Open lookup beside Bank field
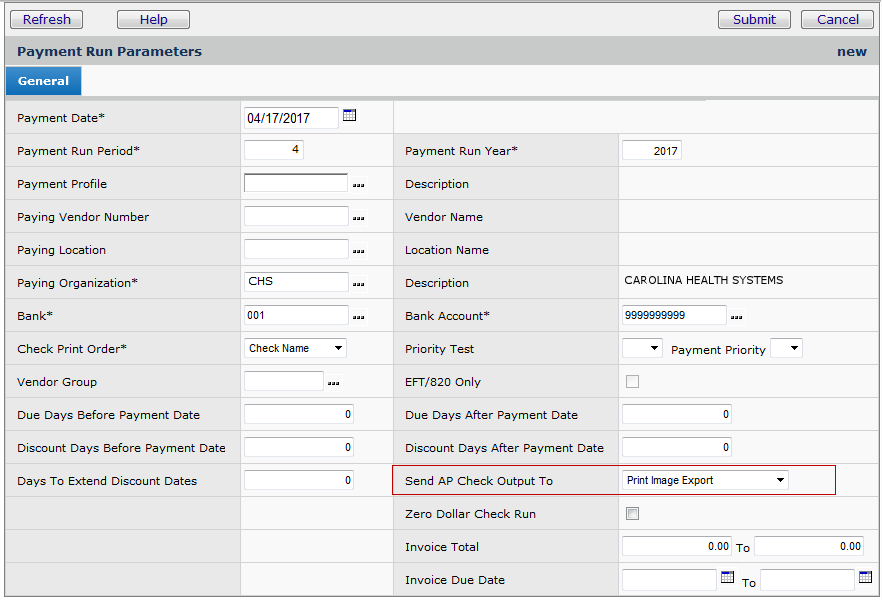Image resolution: width=882 pixels, height=600 pixels. 358,317
